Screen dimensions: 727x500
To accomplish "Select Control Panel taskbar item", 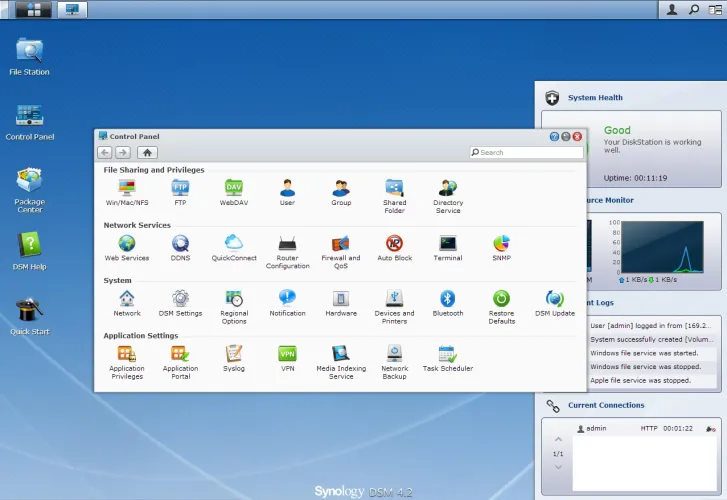I will [x=72, y=9].
